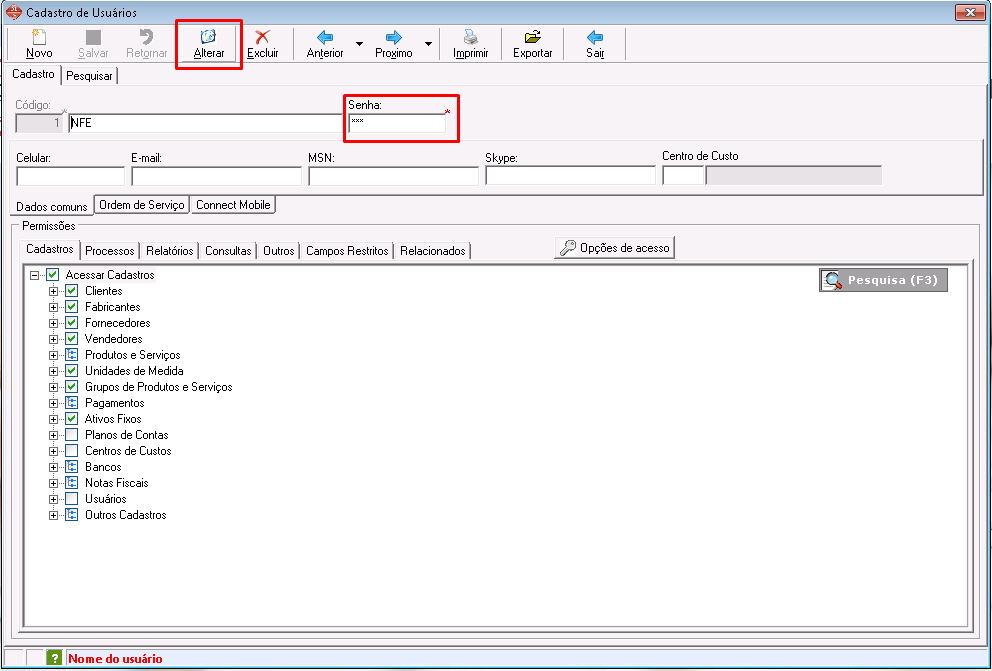Toggle Grupos de Produtos e Serviços checkbox
Screen dimensions: 992x671
click(x=71, y=387)
